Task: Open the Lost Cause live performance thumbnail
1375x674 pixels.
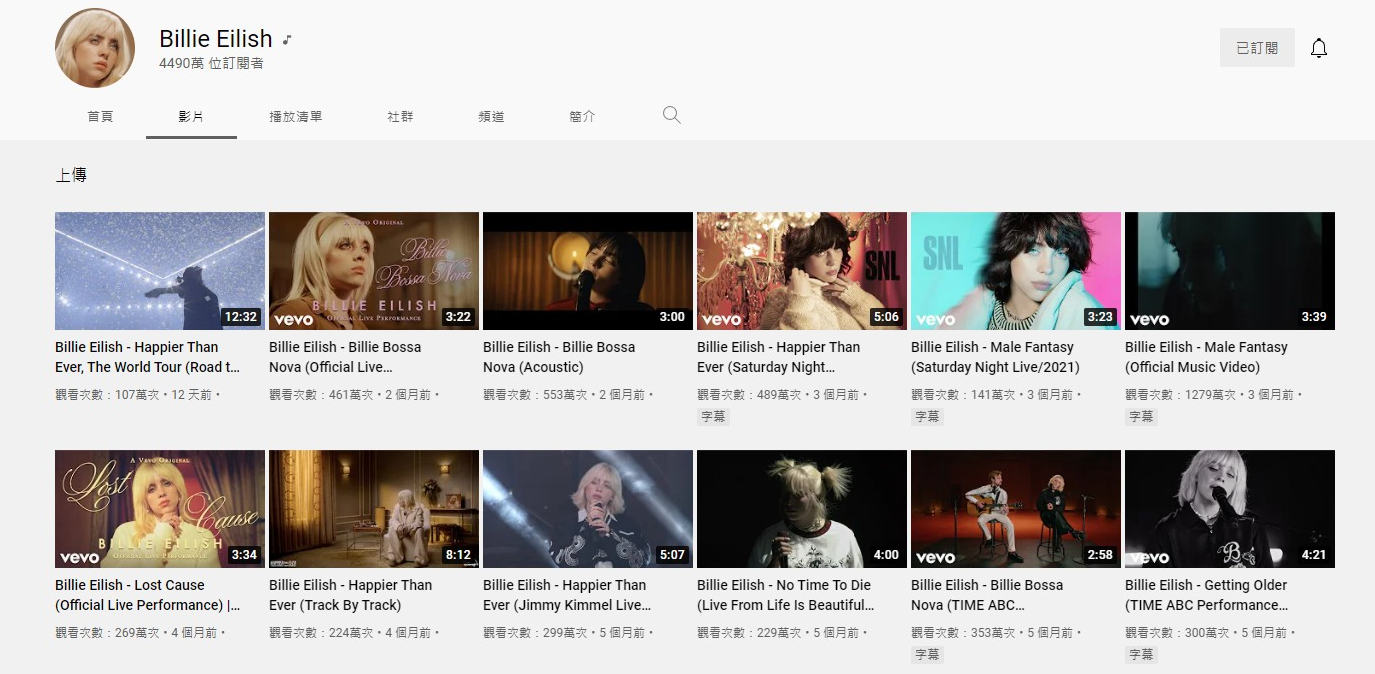Action: pyautogui.click(x=160, y=509)
